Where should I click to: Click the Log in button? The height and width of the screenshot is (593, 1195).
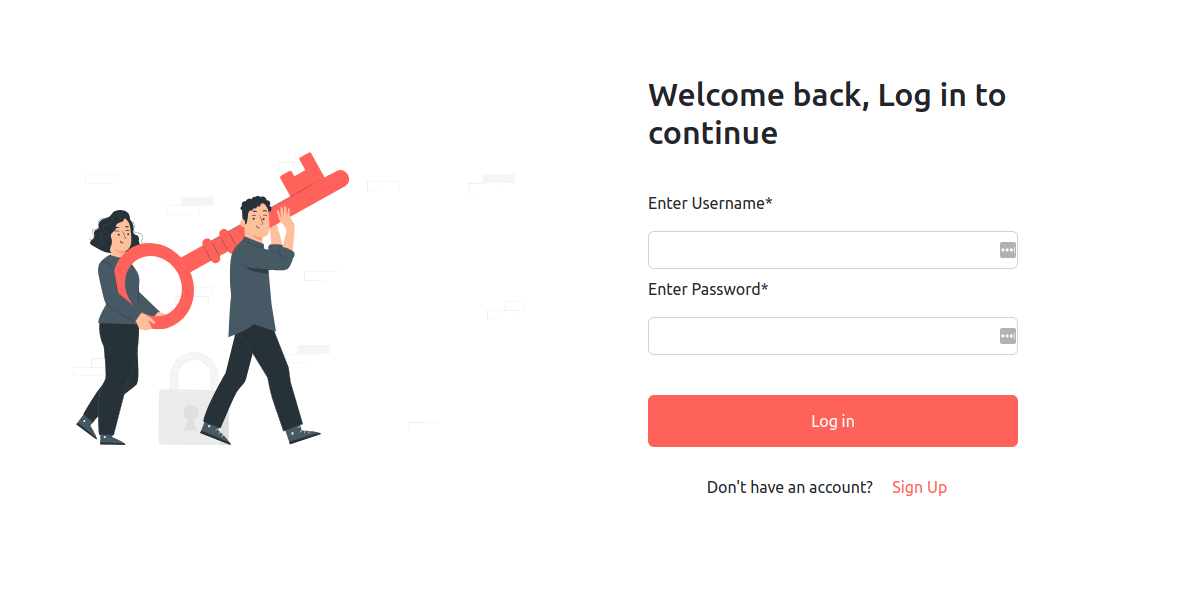coord(832,421)
